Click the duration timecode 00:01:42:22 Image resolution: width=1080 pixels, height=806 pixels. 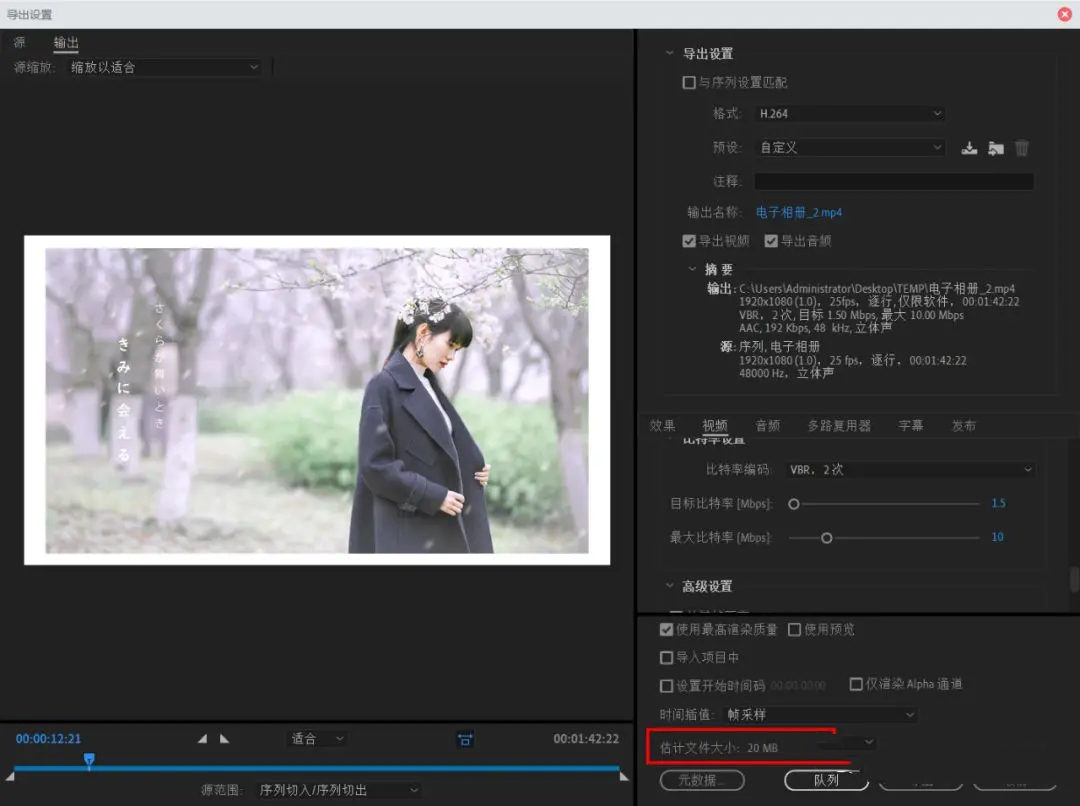586,738
